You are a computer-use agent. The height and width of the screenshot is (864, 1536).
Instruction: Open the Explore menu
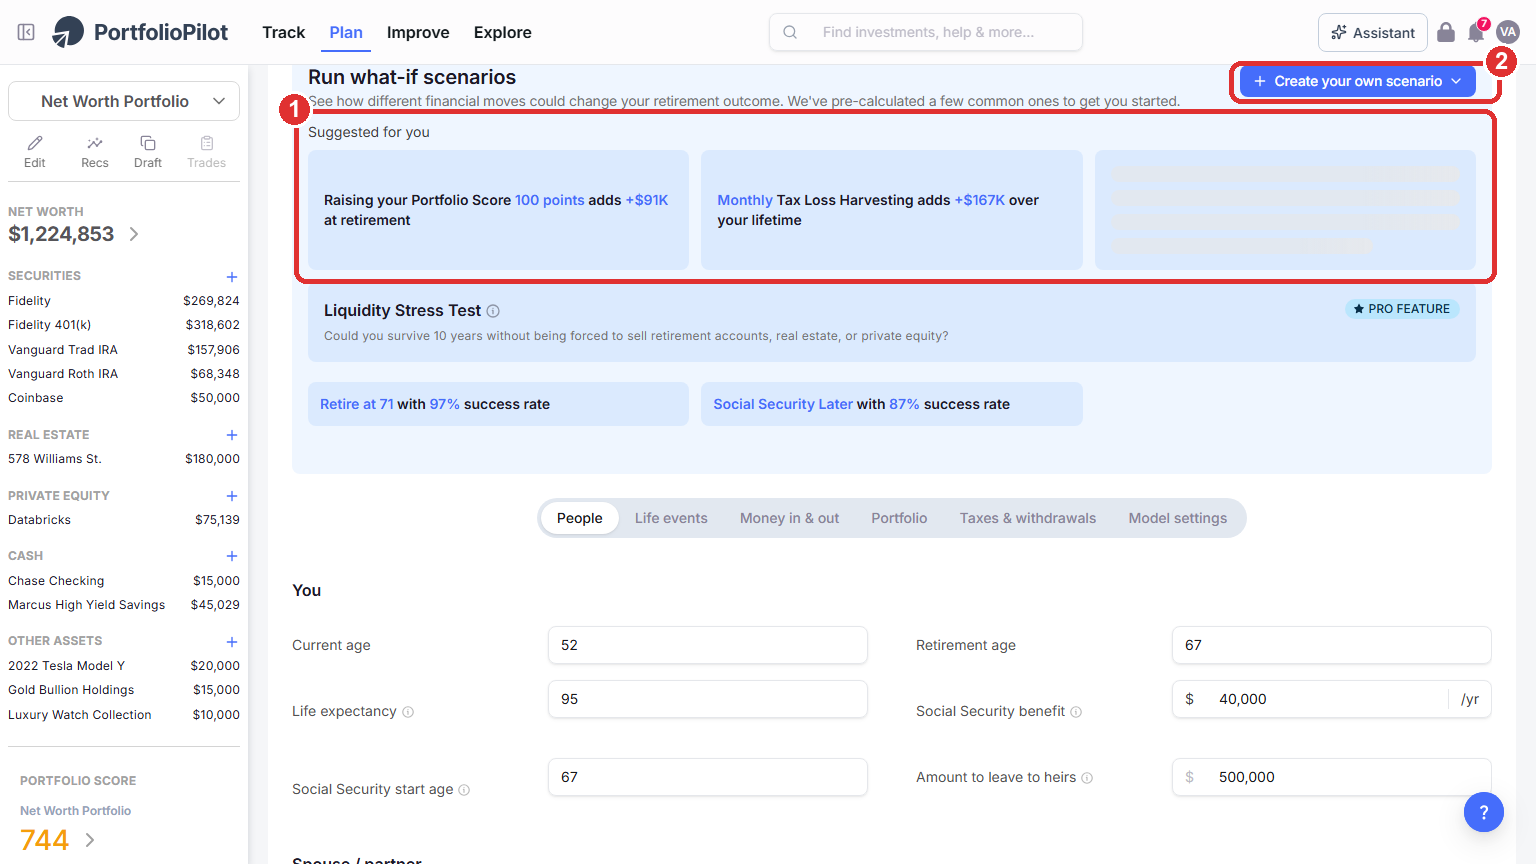point(503,32)
